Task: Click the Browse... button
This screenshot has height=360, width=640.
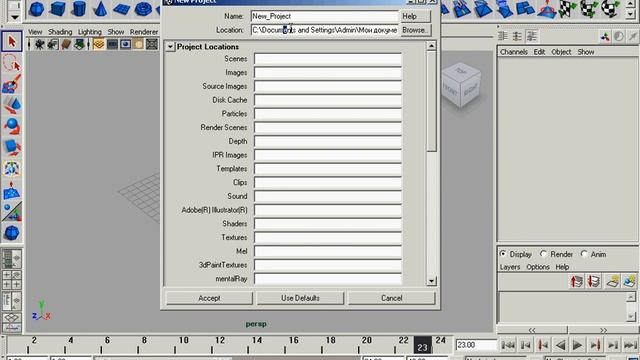Action: point(415,30)
